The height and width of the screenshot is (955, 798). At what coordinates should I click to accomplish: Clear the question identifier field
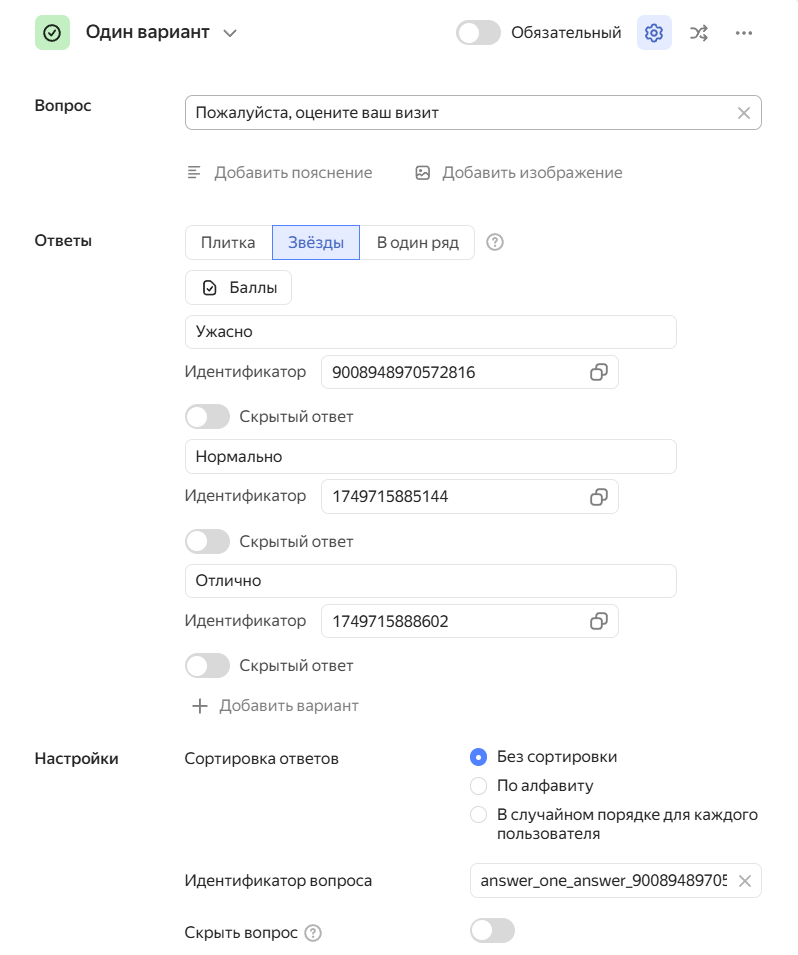coord(744,881)
